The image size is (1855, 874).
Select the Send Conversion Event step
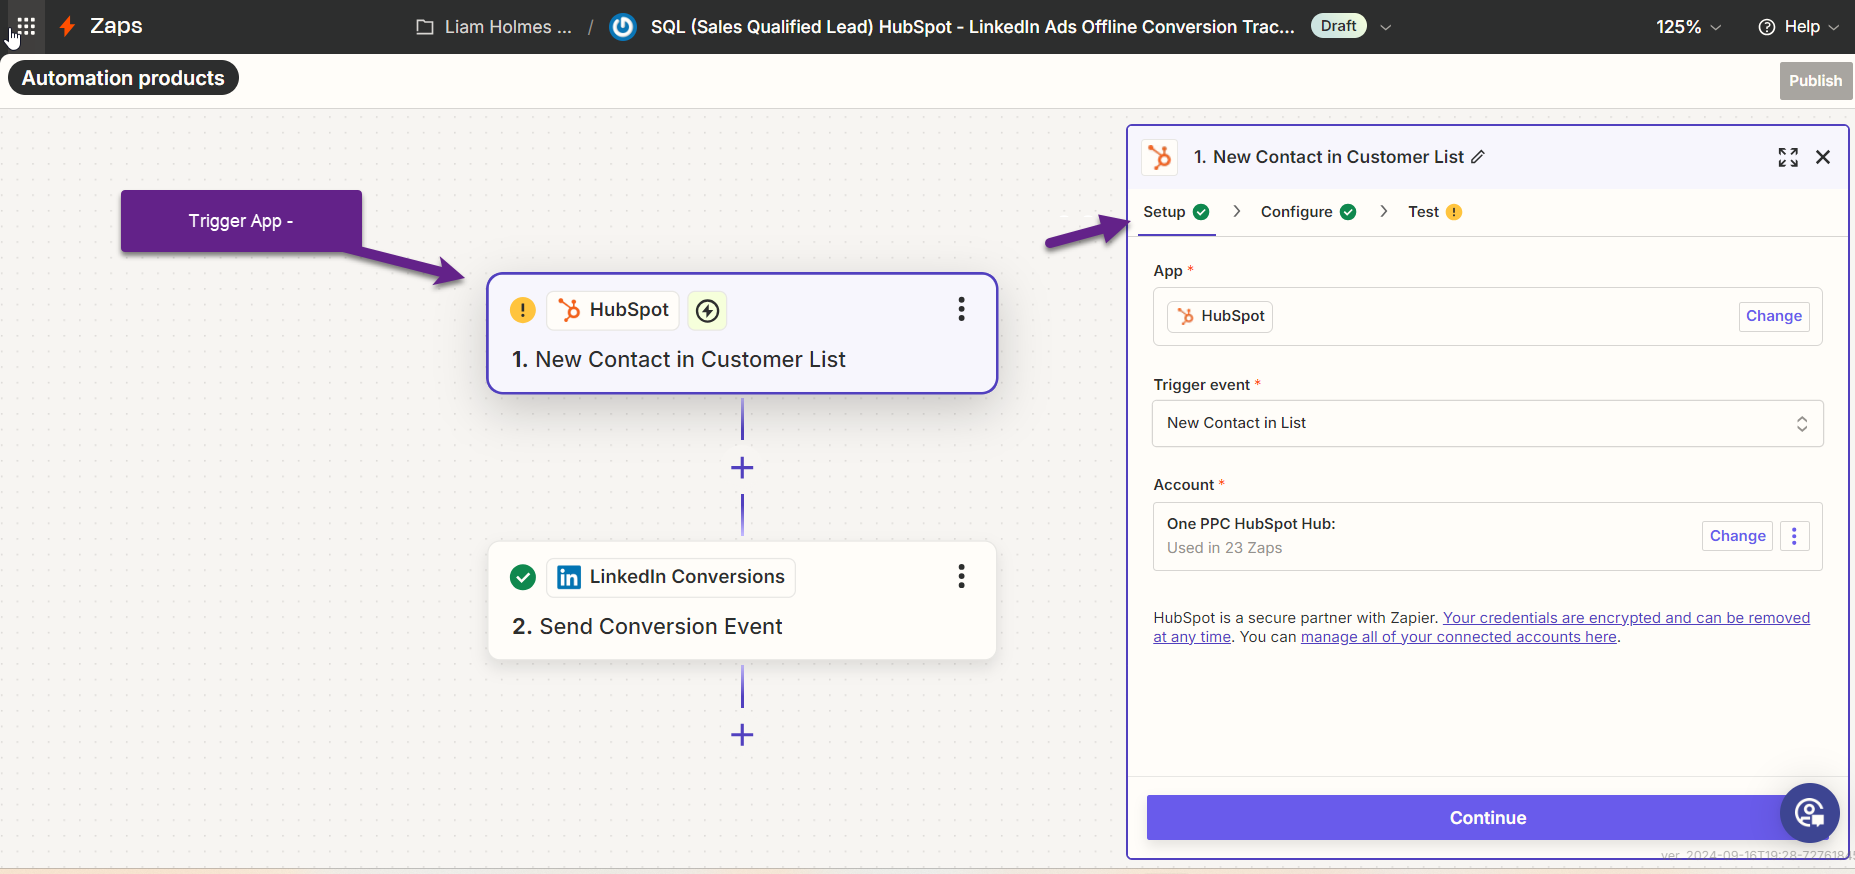point(742,601)
